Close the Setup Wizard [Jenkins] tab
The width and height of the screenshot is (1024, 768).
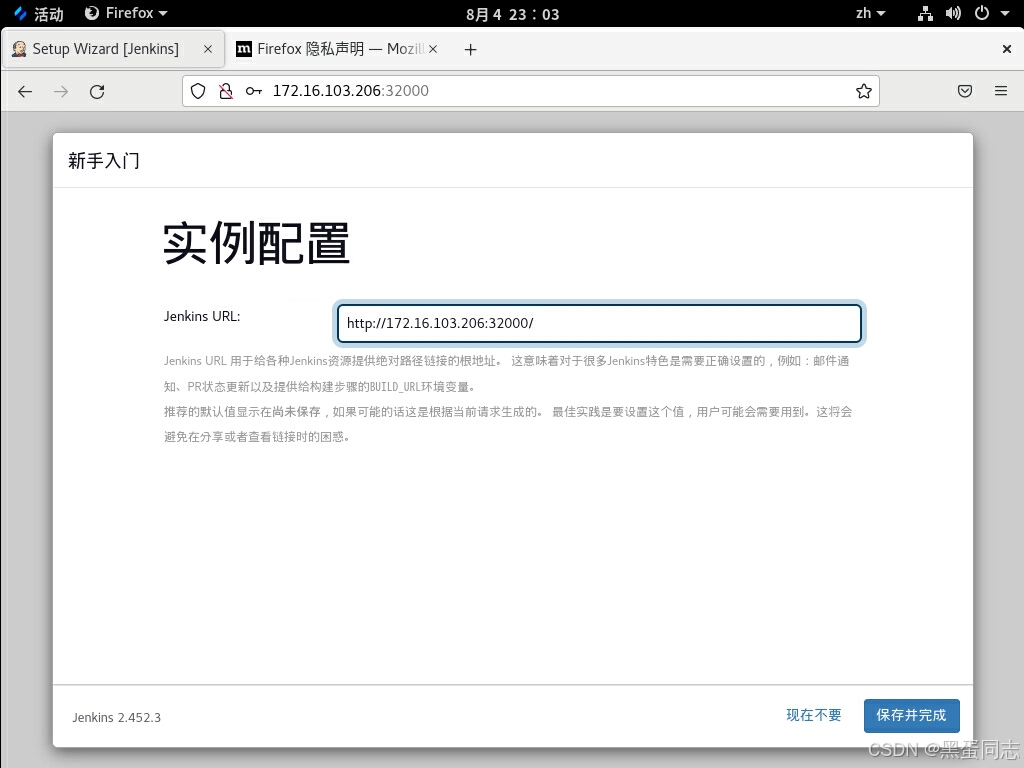coord(208,49)
